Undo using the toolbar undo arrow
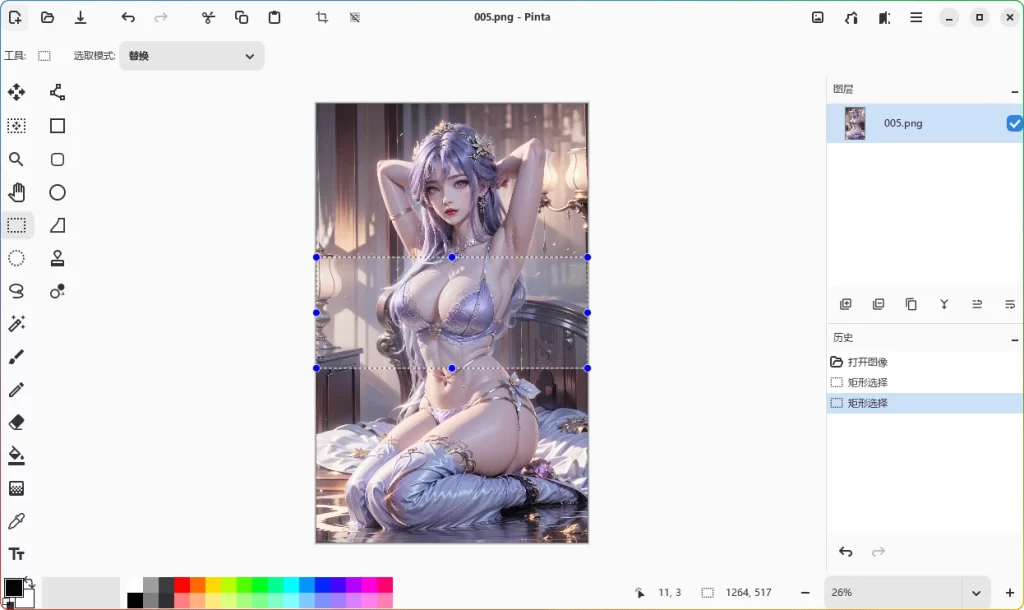 point(127,17)
